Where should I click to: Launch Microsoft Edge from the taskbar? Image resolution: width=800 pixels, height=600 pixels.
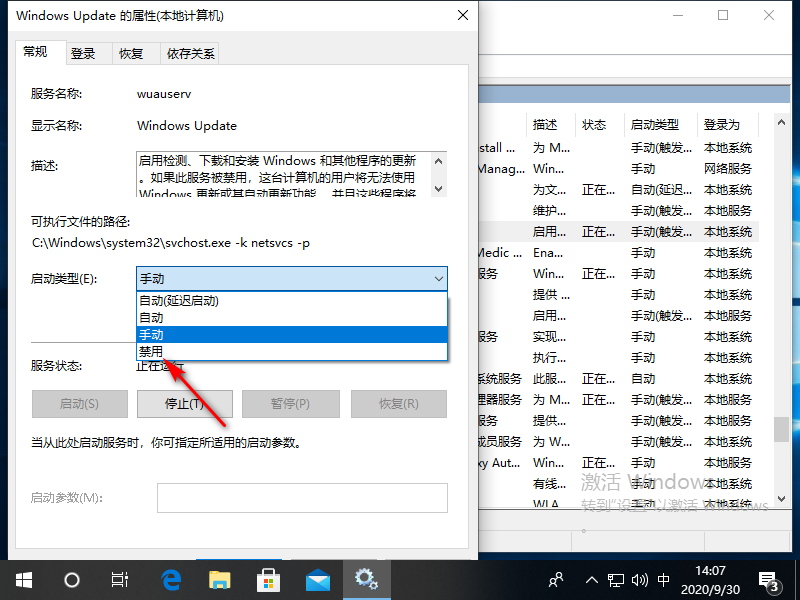(x=170, y=579)
